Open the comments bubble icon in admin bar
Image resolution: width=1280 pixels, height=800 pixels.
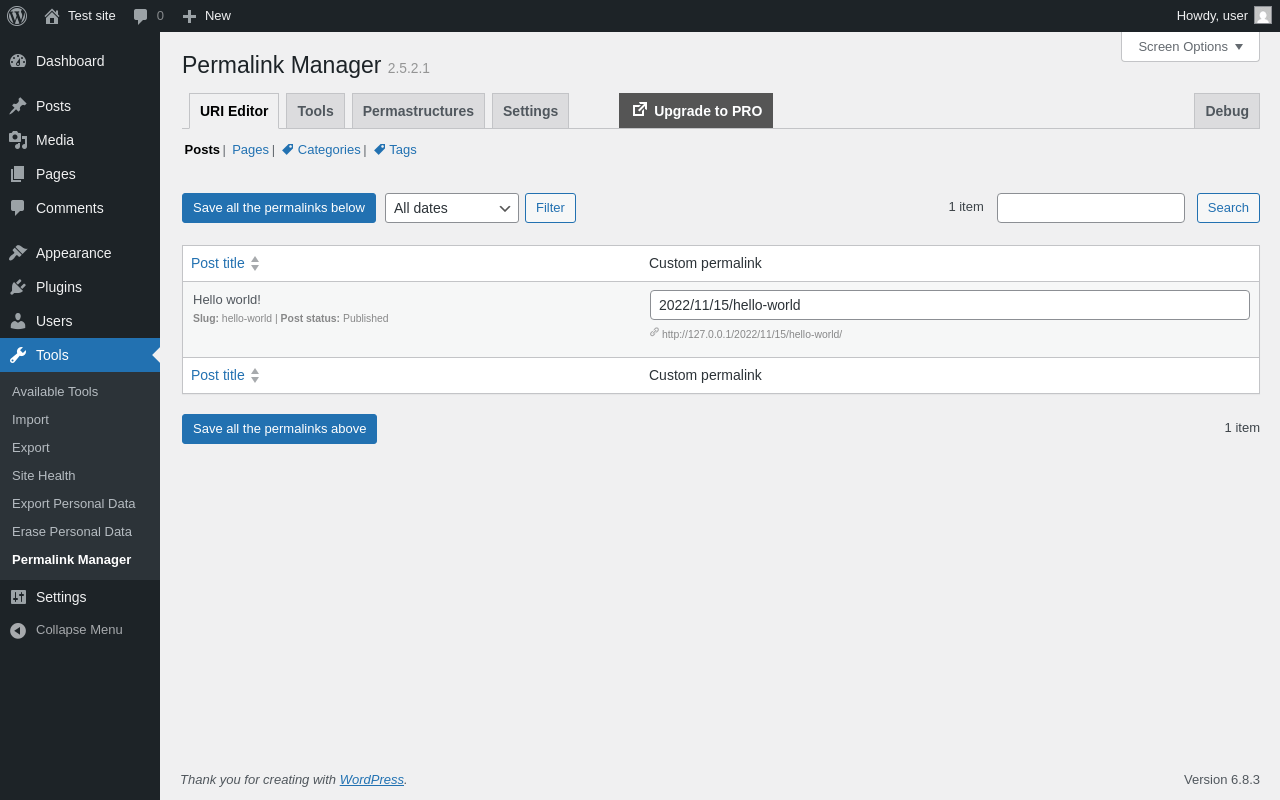tap(141, 16)
